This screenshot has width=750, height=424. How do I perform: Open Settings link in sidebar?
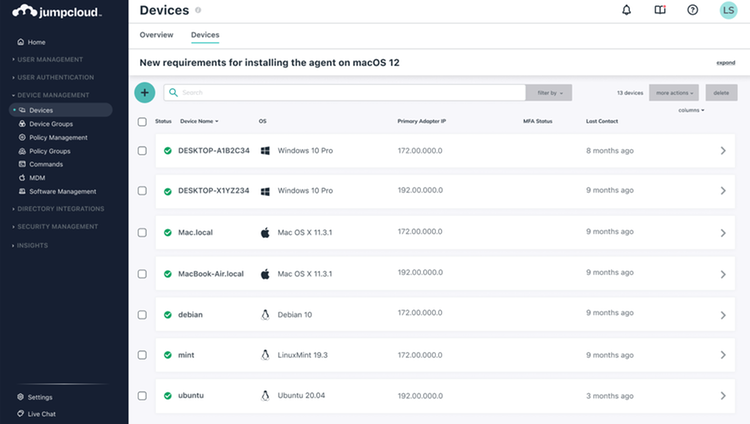40,397
